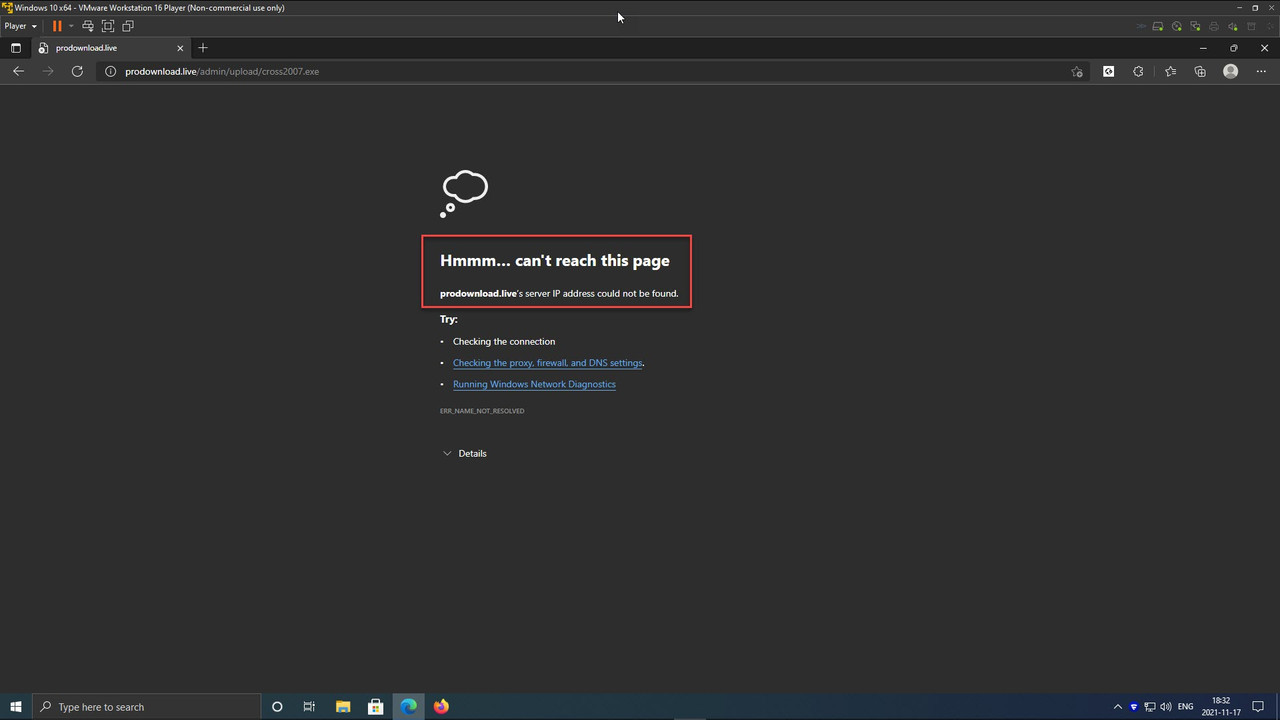Open the Windows Start menu
Viewport: 1280px width, 720px height.
pos(15,707)
